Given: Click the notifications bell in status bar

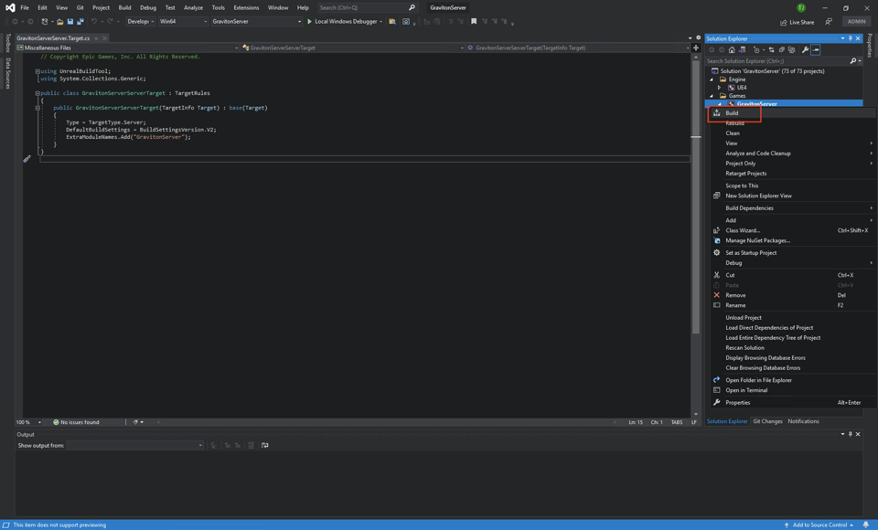Looking at the screenshot, I should [x=866, y=525].
